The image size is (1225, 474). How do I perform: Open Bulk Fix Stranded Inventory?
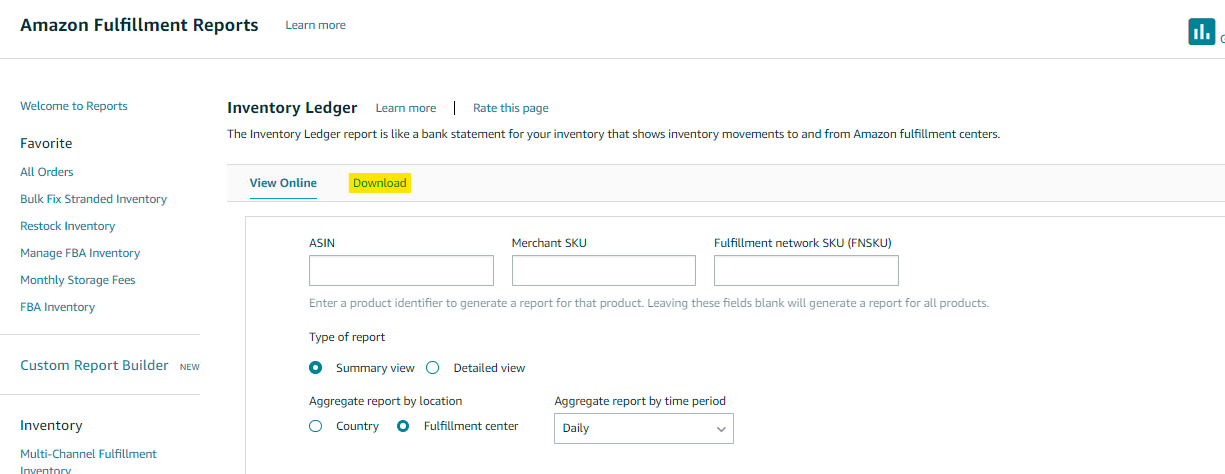point(93,199)
